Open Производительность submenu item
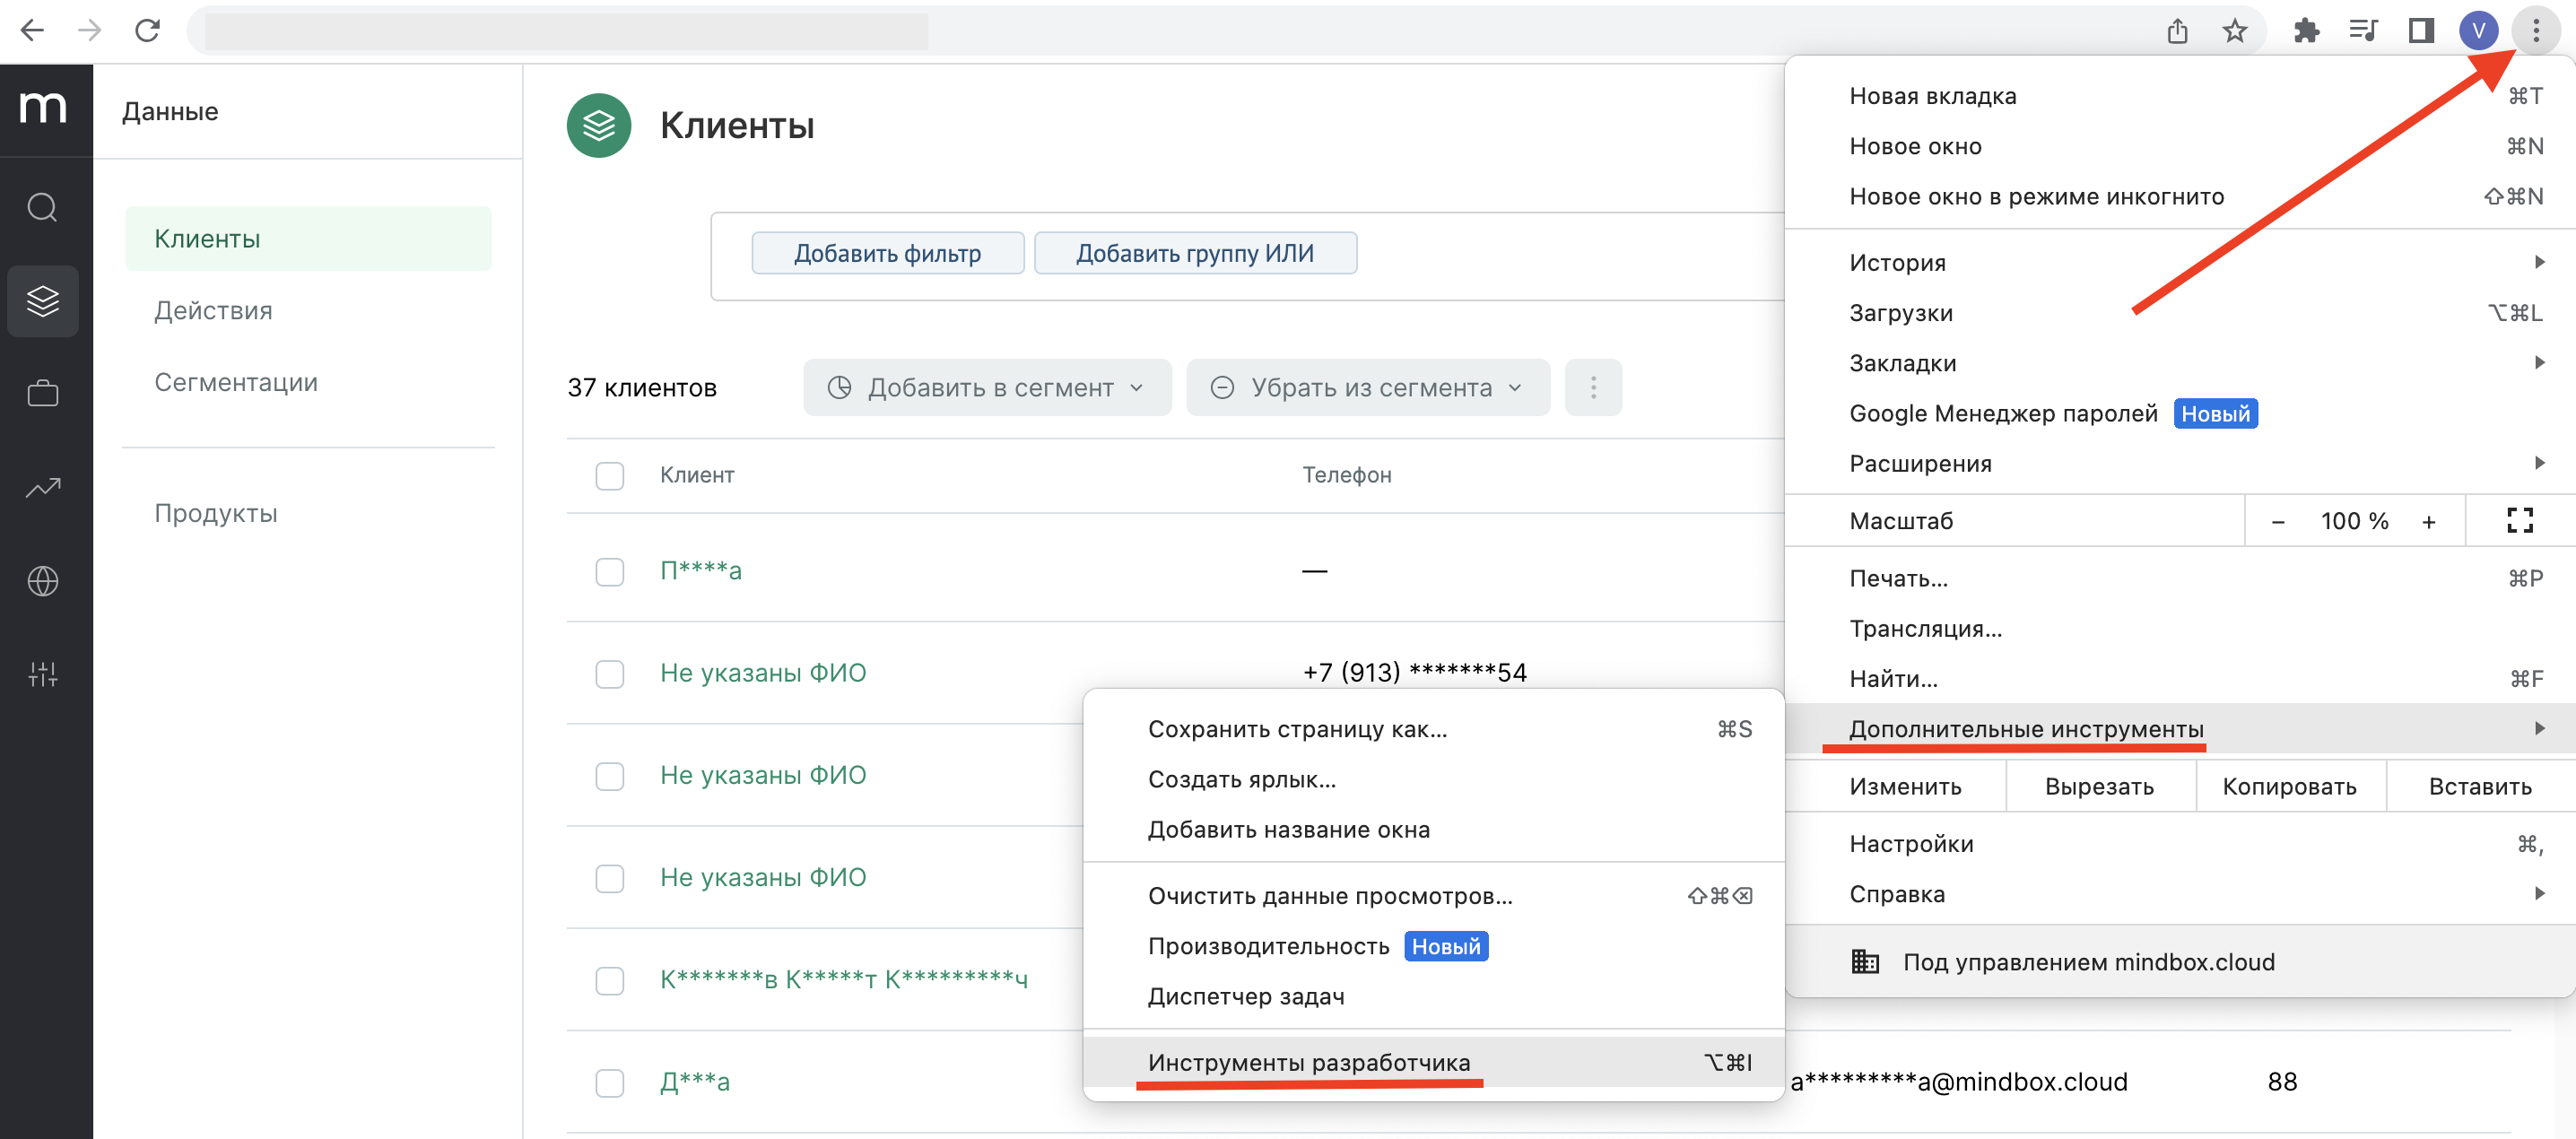The width and height of the screenshot is (2576, 1139). 1433,945
